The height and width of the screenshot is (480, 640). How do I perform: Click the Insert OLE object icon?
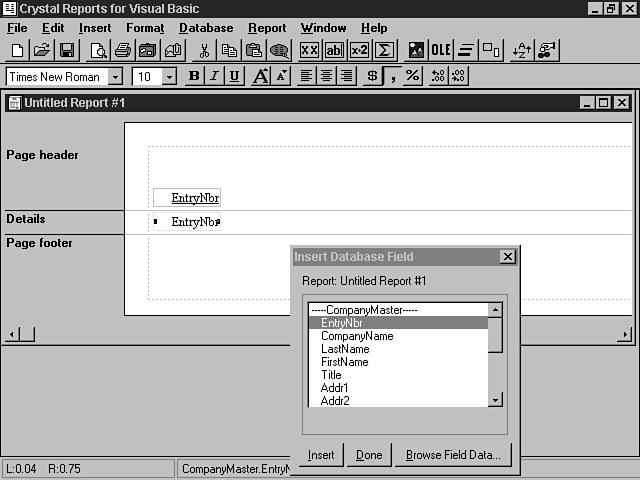(x=440, y=50)
